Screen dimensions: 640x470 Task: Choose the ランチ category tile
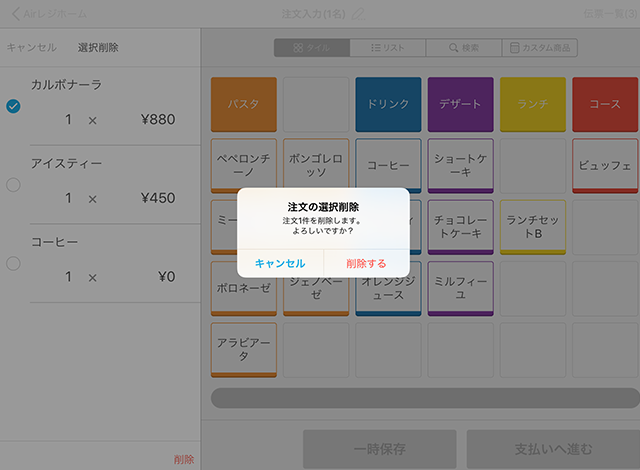[533, 104]
